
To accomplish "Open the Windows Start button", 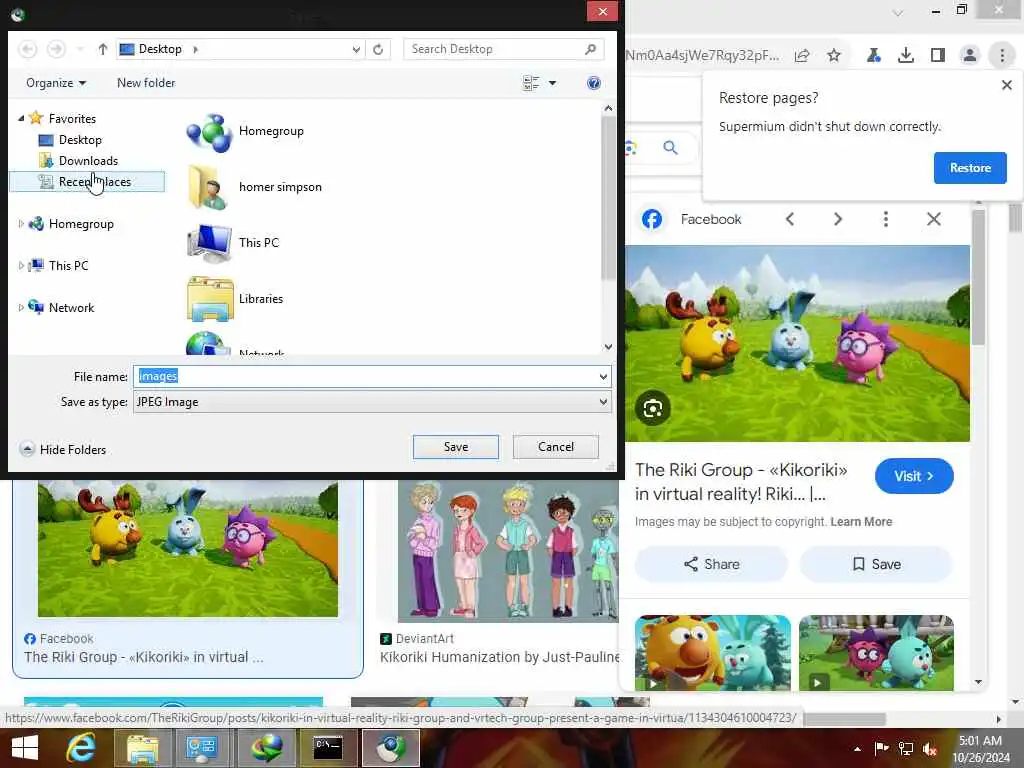I will (25, 748).
